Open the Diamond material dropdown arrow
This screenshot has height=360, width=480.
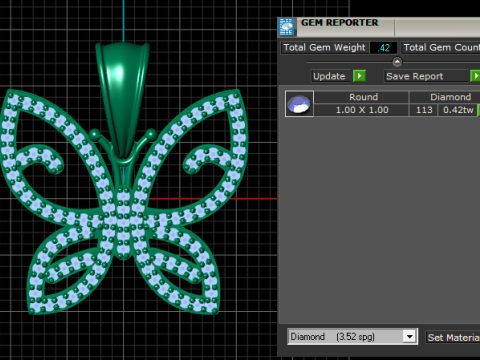[410, 337]
